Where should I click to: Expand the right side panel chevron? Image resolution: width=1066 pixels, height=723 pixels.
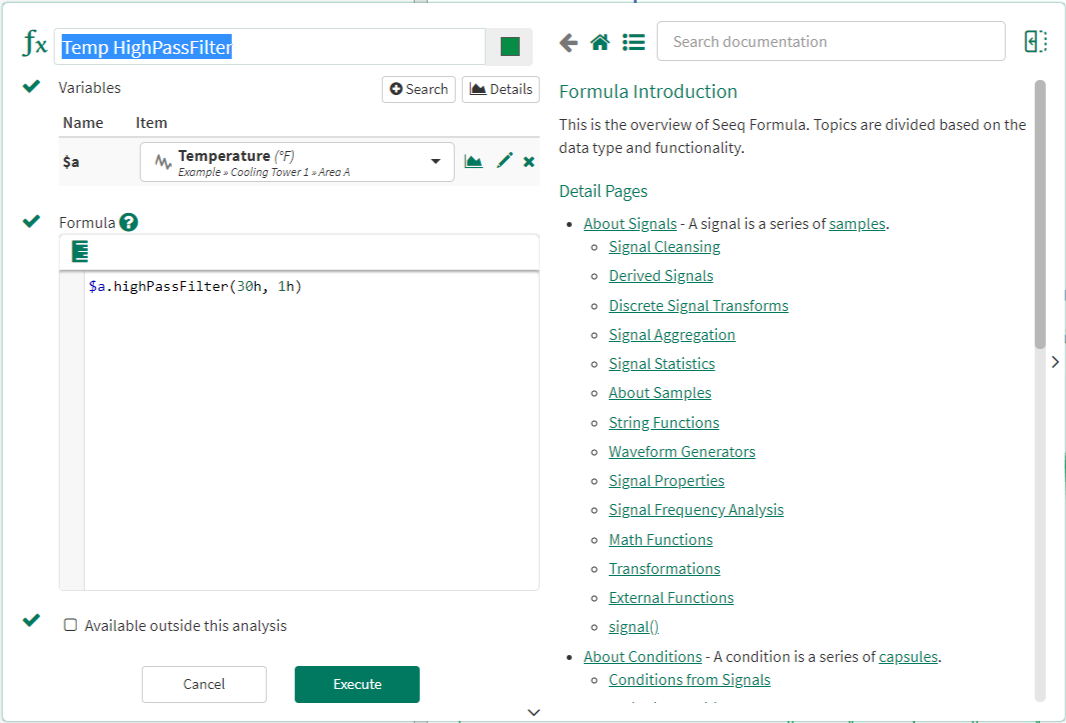[x=1055, y=362]
